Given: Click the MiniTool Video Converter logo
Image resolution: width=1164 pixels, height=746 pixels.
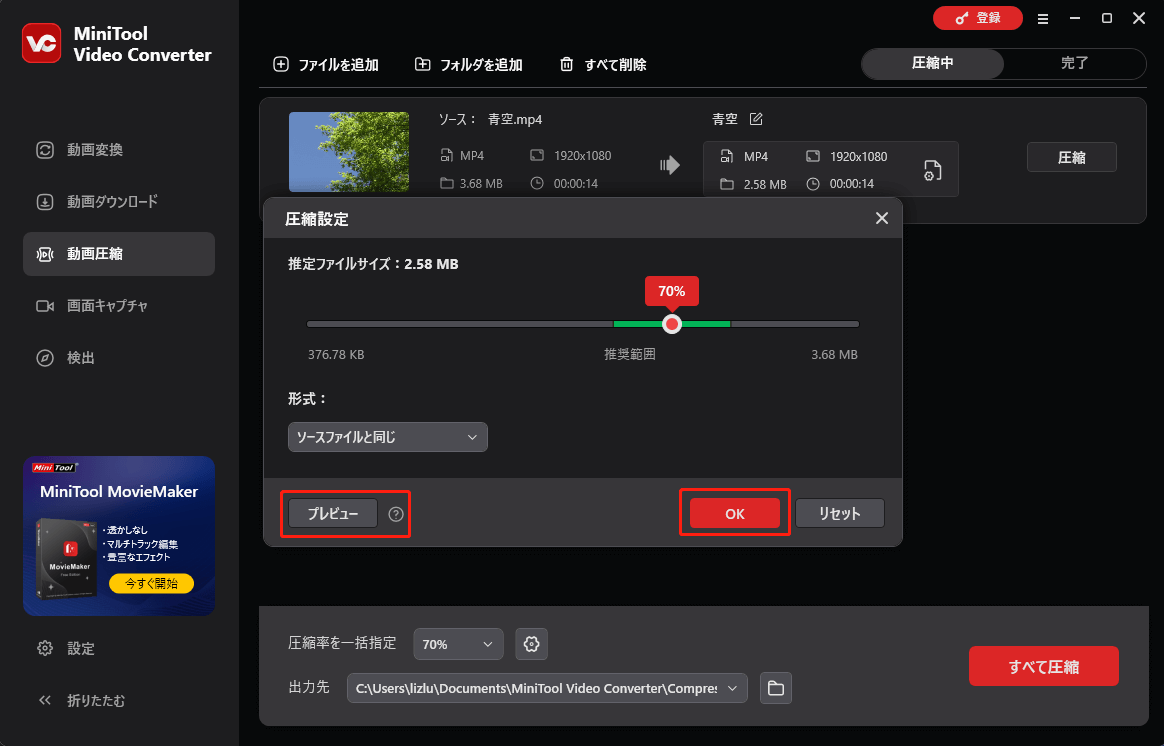Looking at the screenshot, I should click(x=41, y=44).
